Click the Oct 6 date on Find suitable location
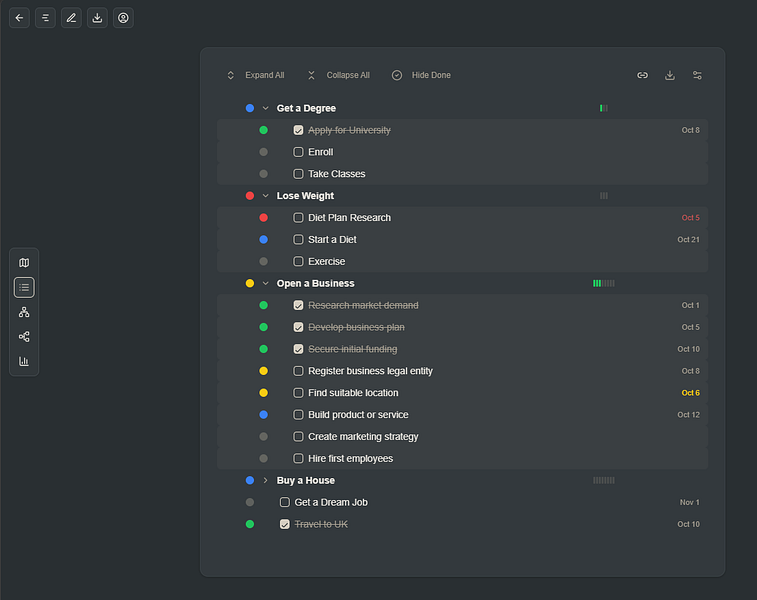Image resolution: width=757 pixels, height=600 pixels. [x=690, y=393]
